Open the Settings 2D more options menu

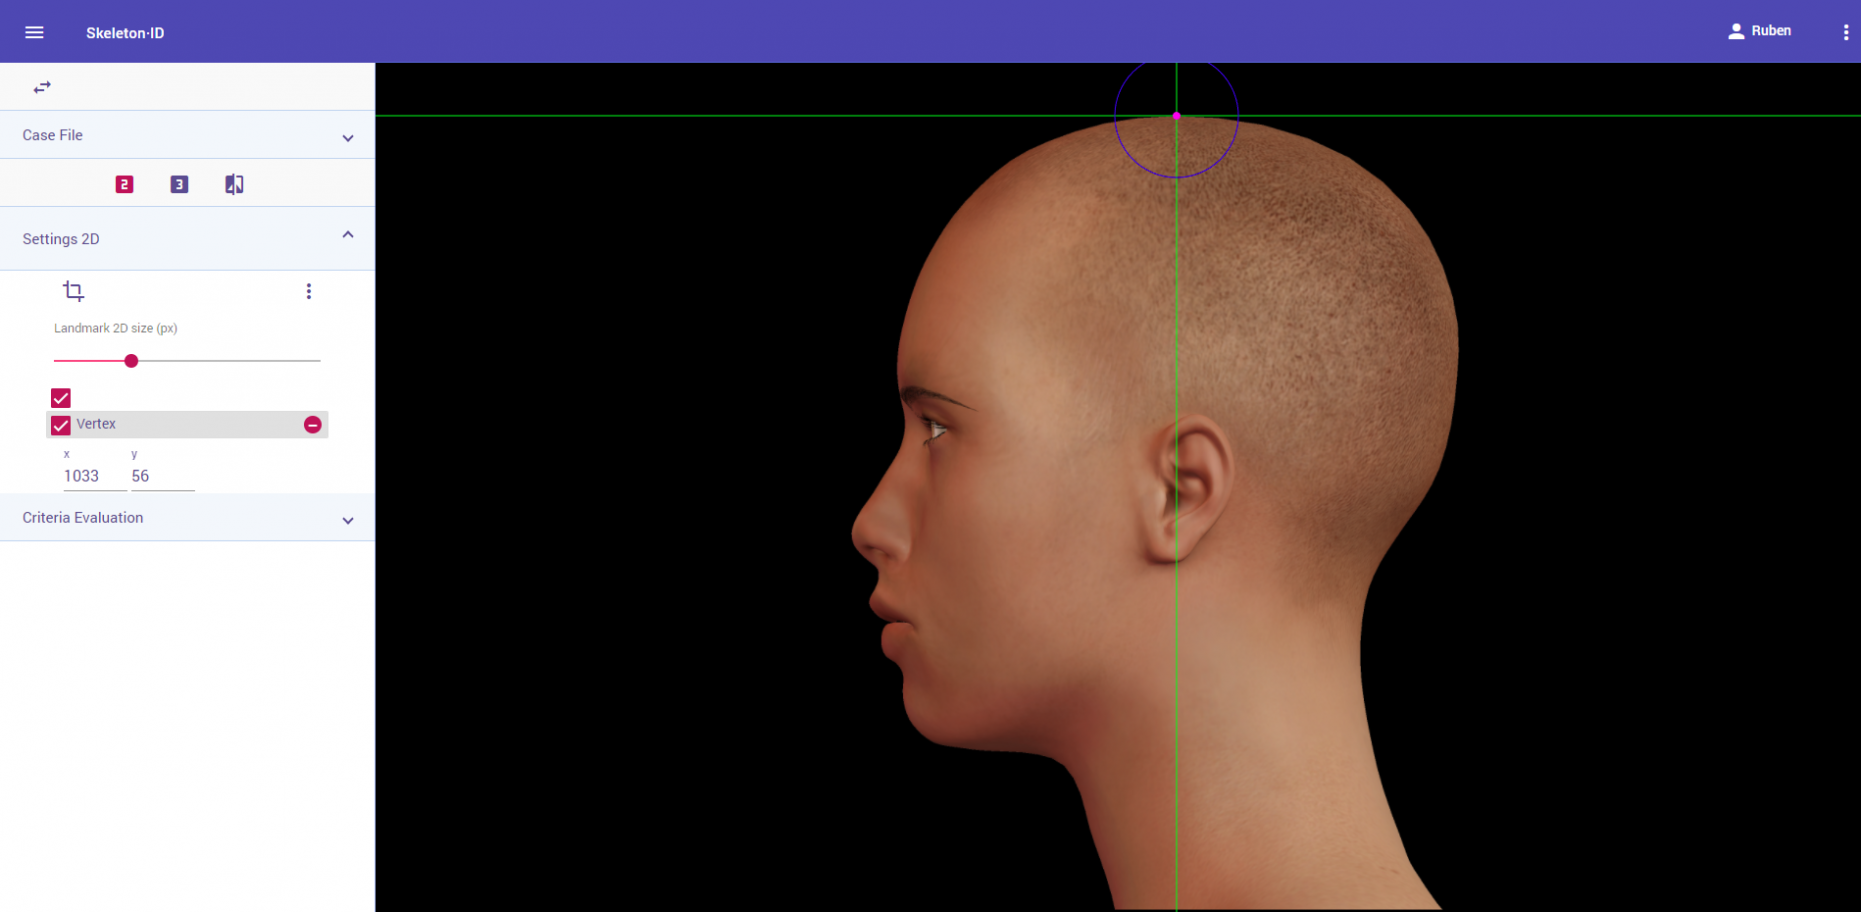click(x=308, y=291)
